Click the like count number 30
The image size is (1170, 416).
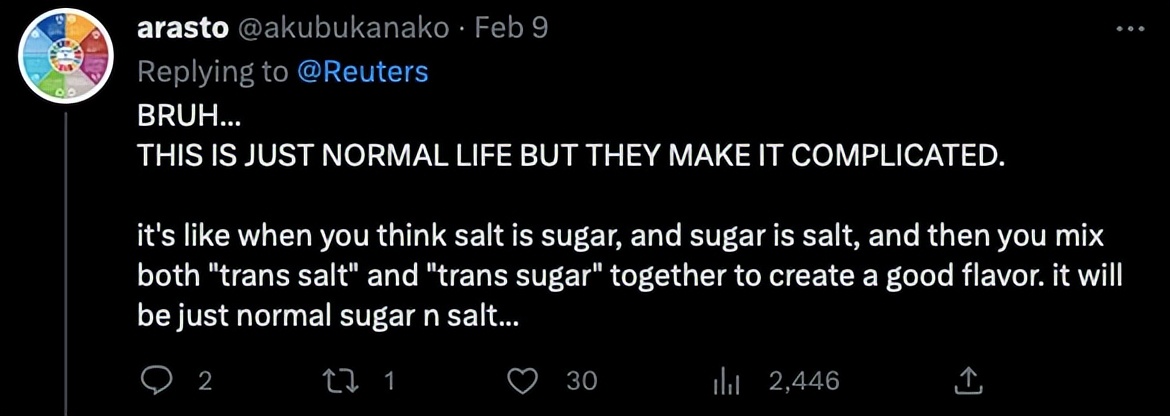tap(581, 381)
